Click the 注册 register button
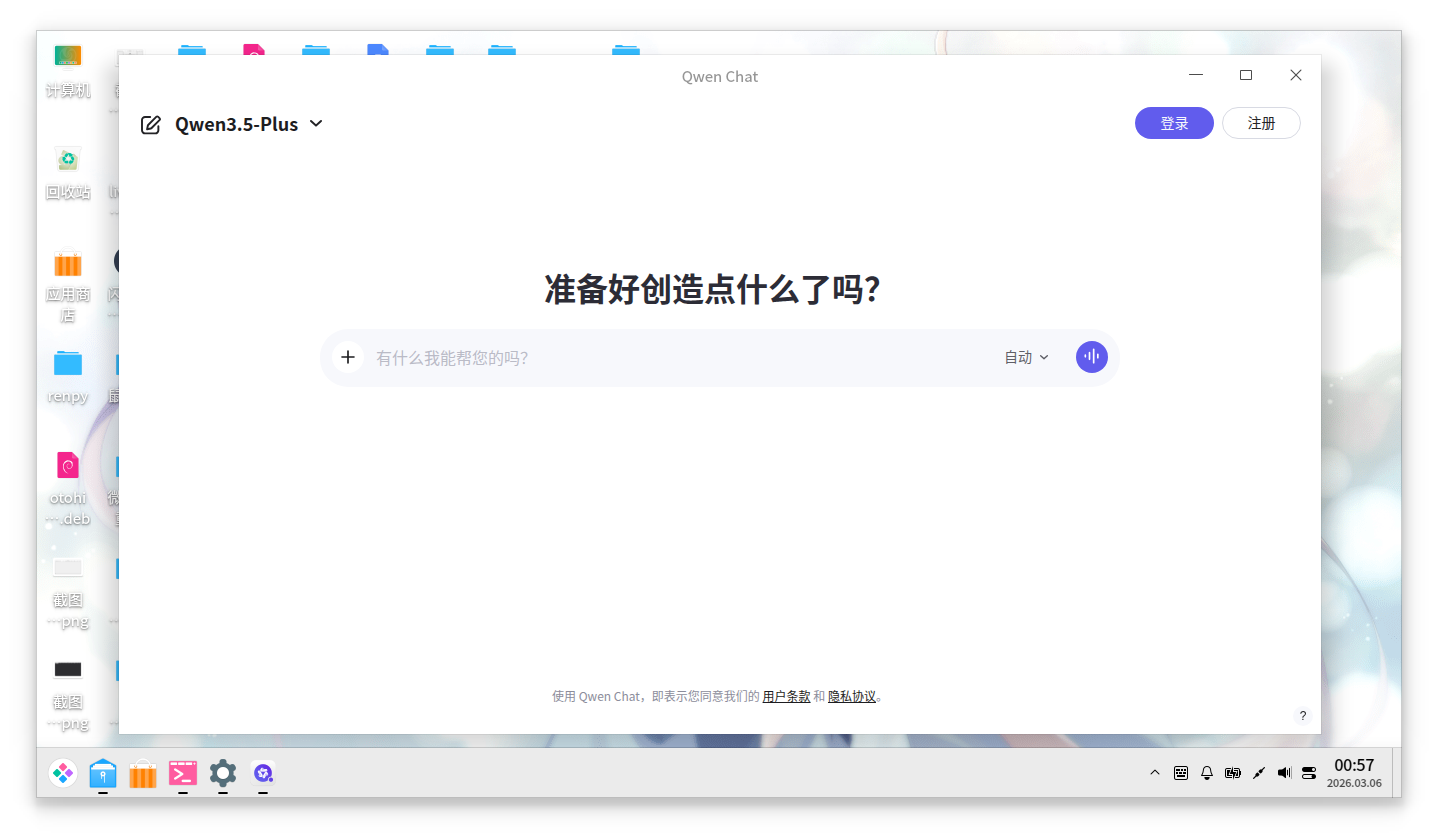Viewport: 1438px width, 840px height. coord(1261,123)
